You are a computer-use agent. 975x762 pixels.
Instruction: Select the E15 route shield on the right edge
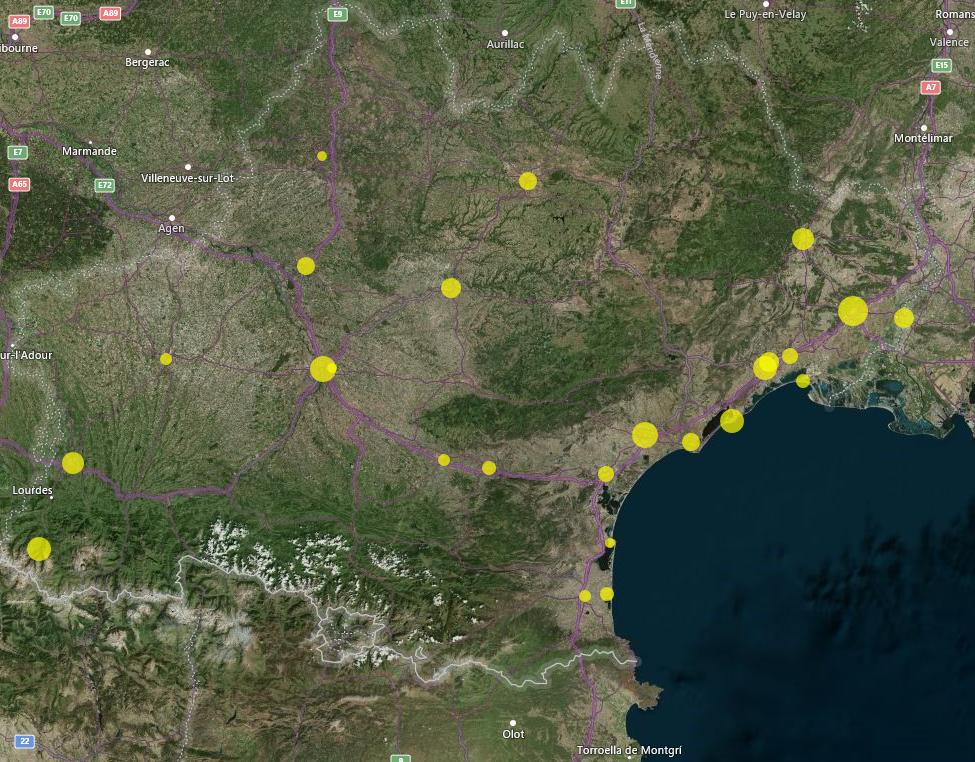coord(941,64)
